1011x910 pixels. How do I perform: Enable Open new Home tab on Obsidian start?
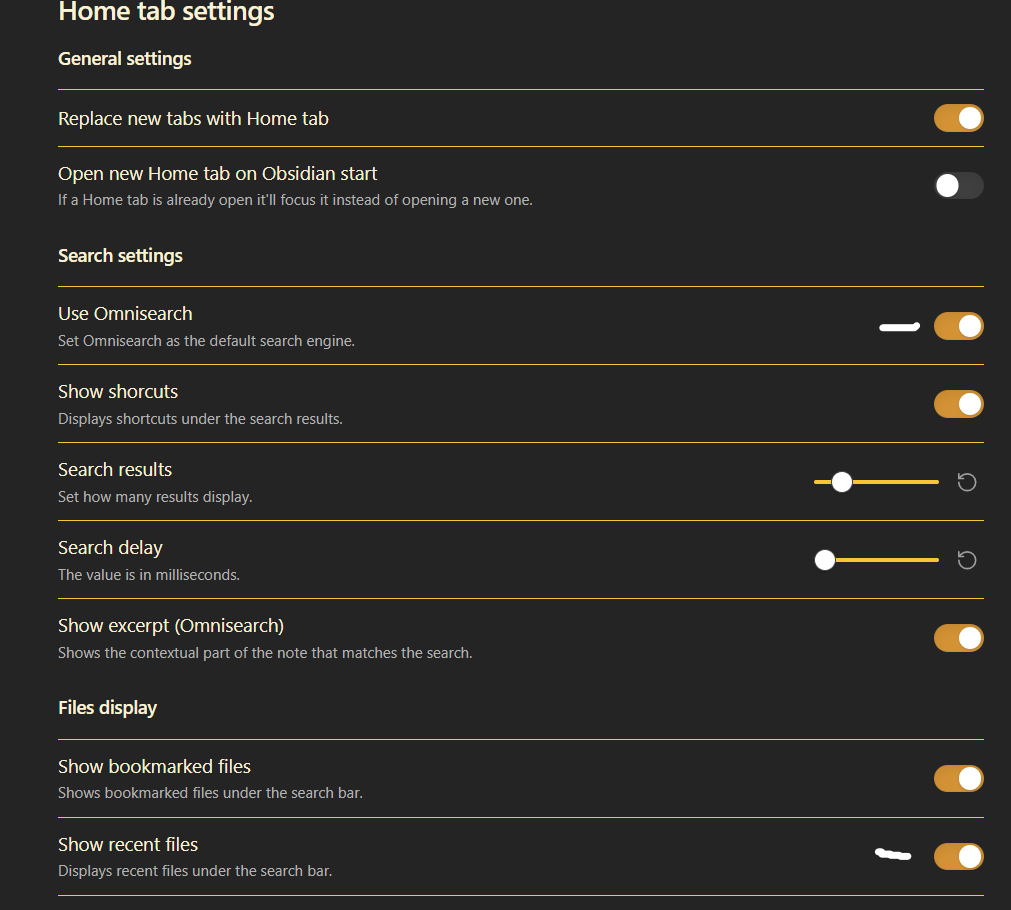[x=958, y=186]
